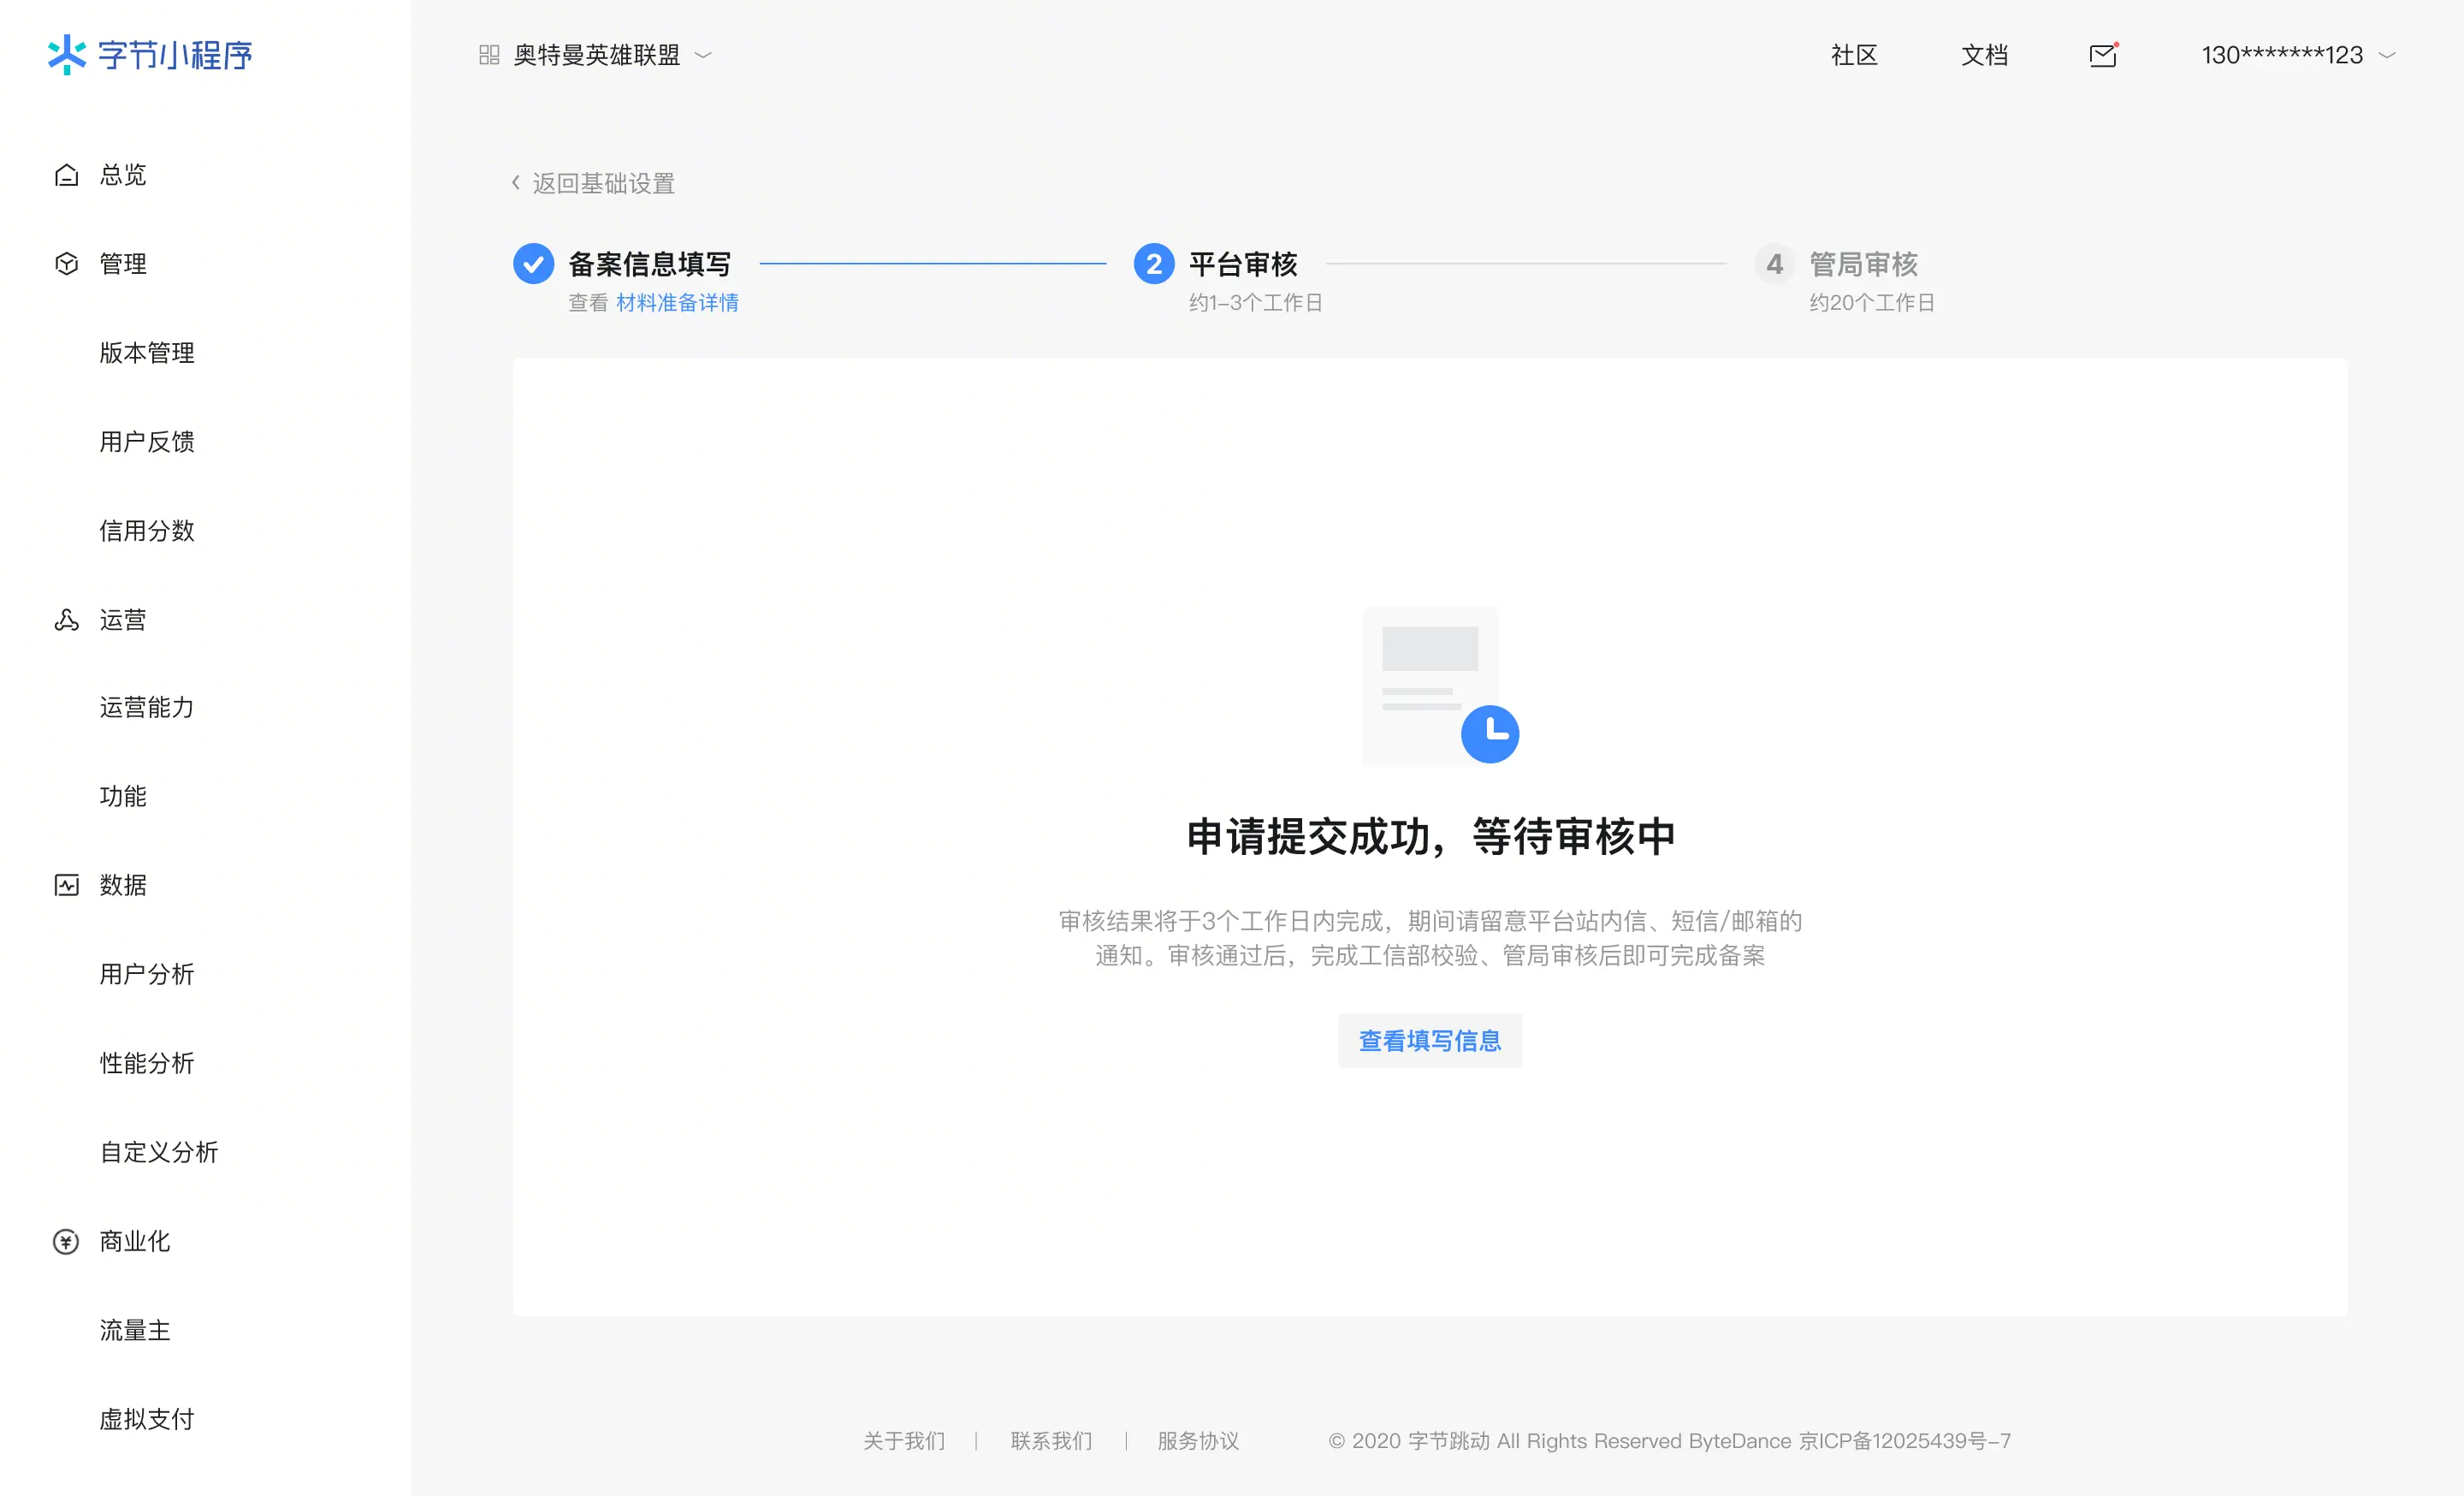The width and height of the screenshot is (2464, 1496).
Task: Click step 2 平台审核 indicator
Action: tap(1153, 264)
